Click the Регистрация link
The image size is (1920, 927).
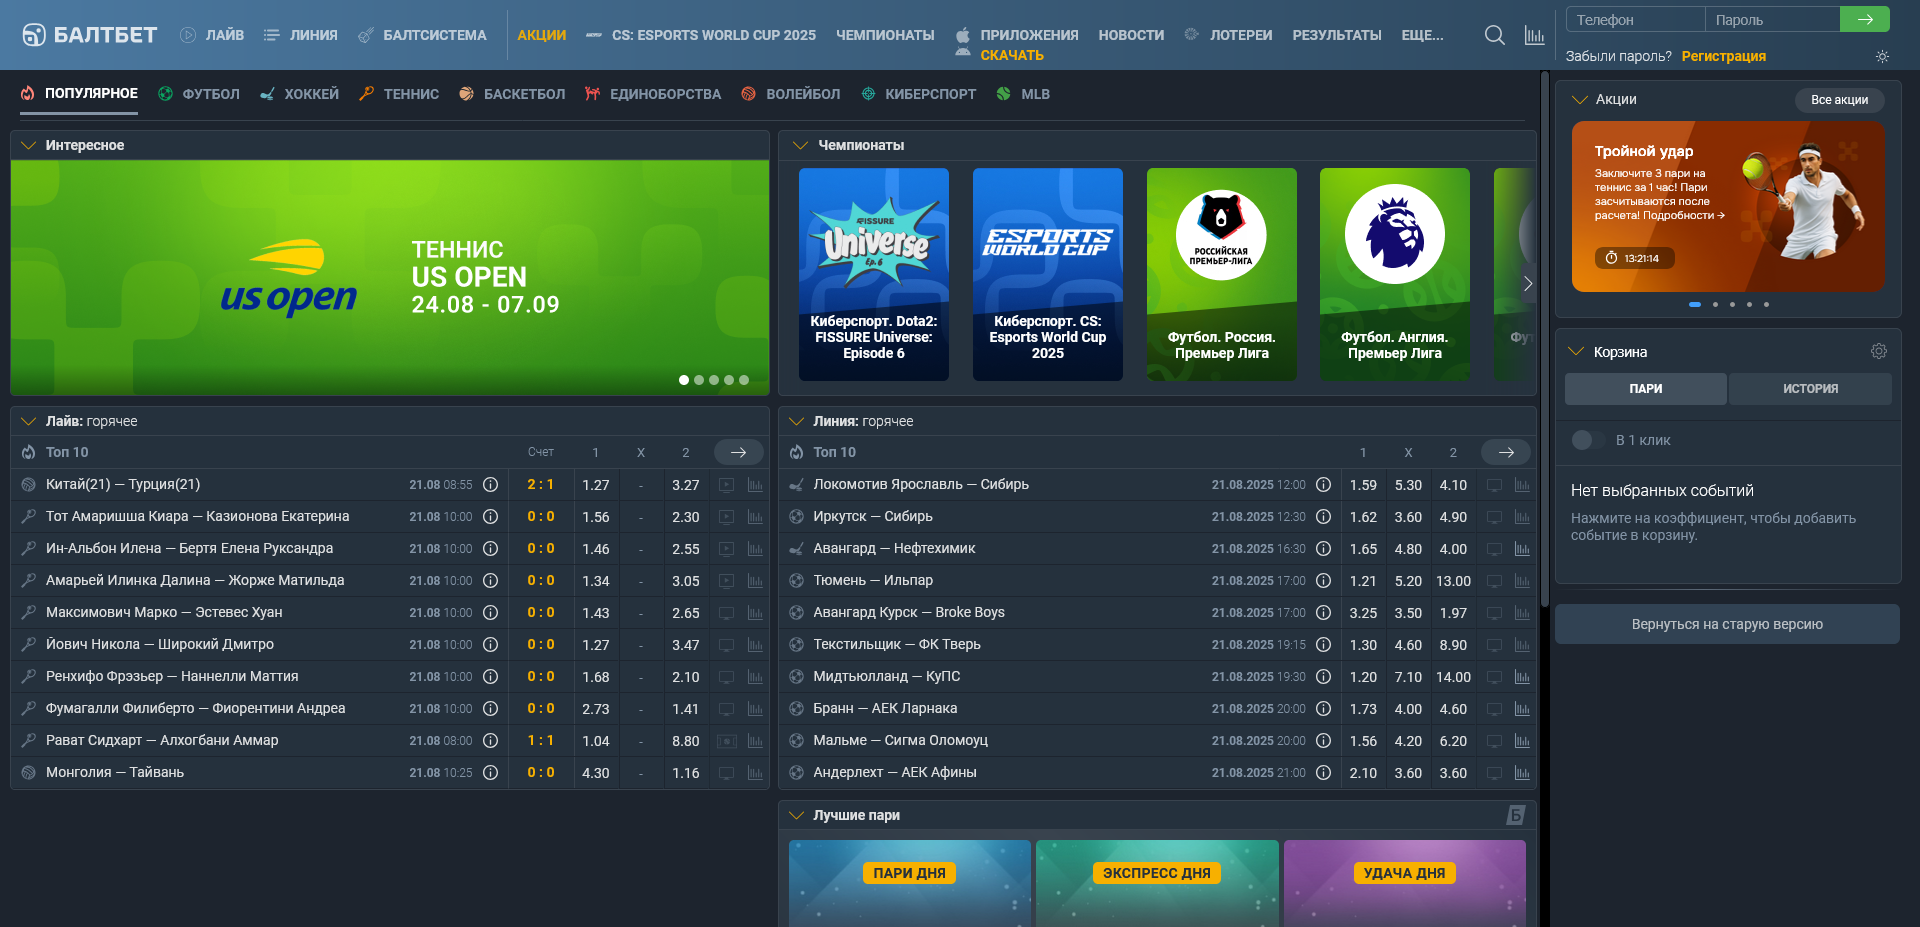(1723, 56)
